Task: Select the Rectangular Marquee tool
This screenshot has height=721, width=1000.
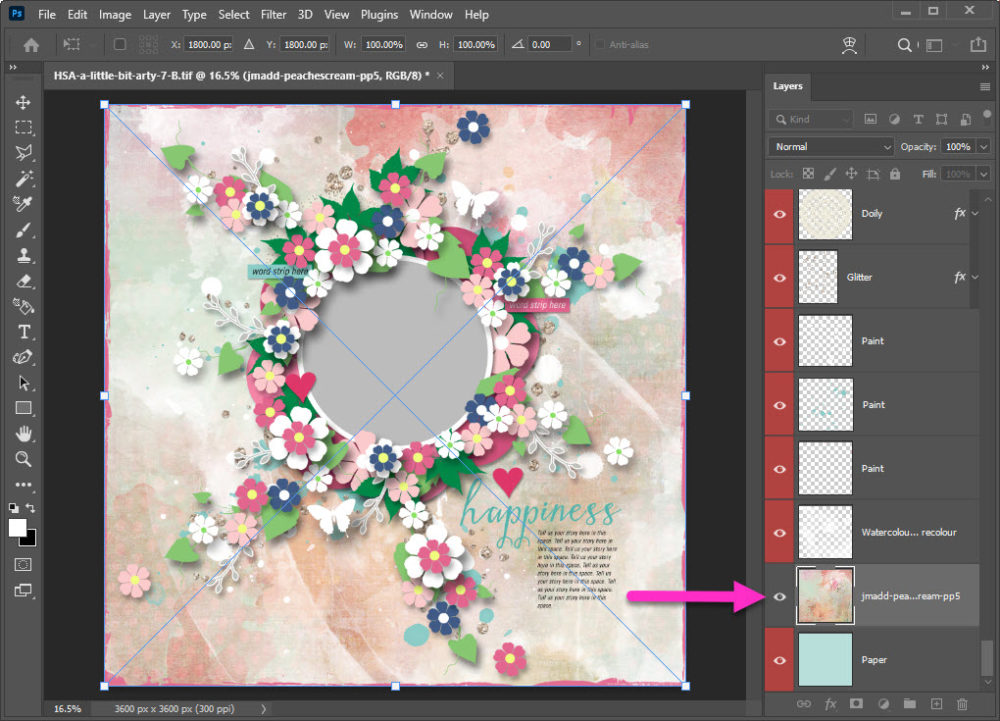Action: click(x=24, y=127)
